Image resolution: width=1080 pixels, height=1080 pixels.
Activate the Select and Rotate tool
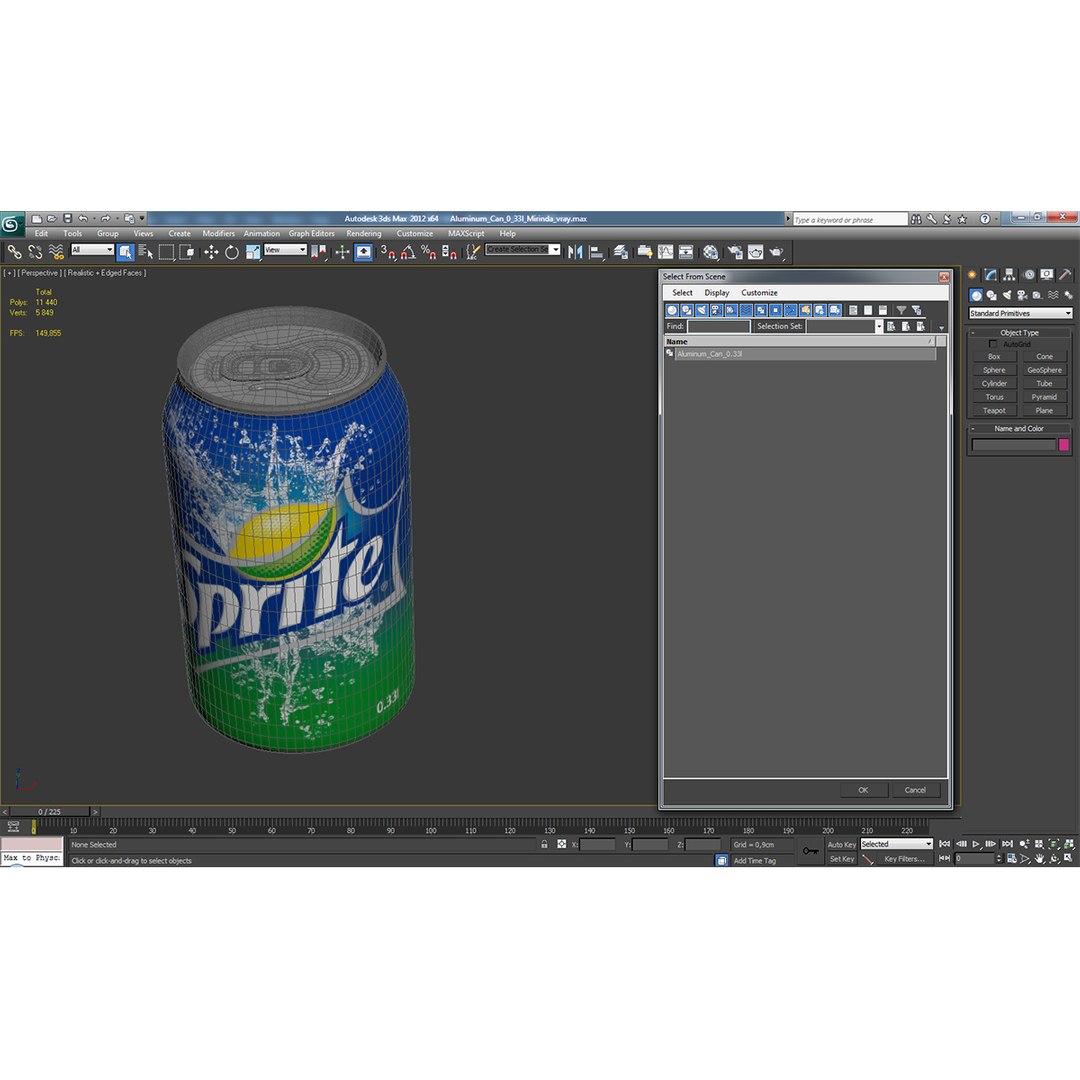pyautogui.click(x=231, y=252)
